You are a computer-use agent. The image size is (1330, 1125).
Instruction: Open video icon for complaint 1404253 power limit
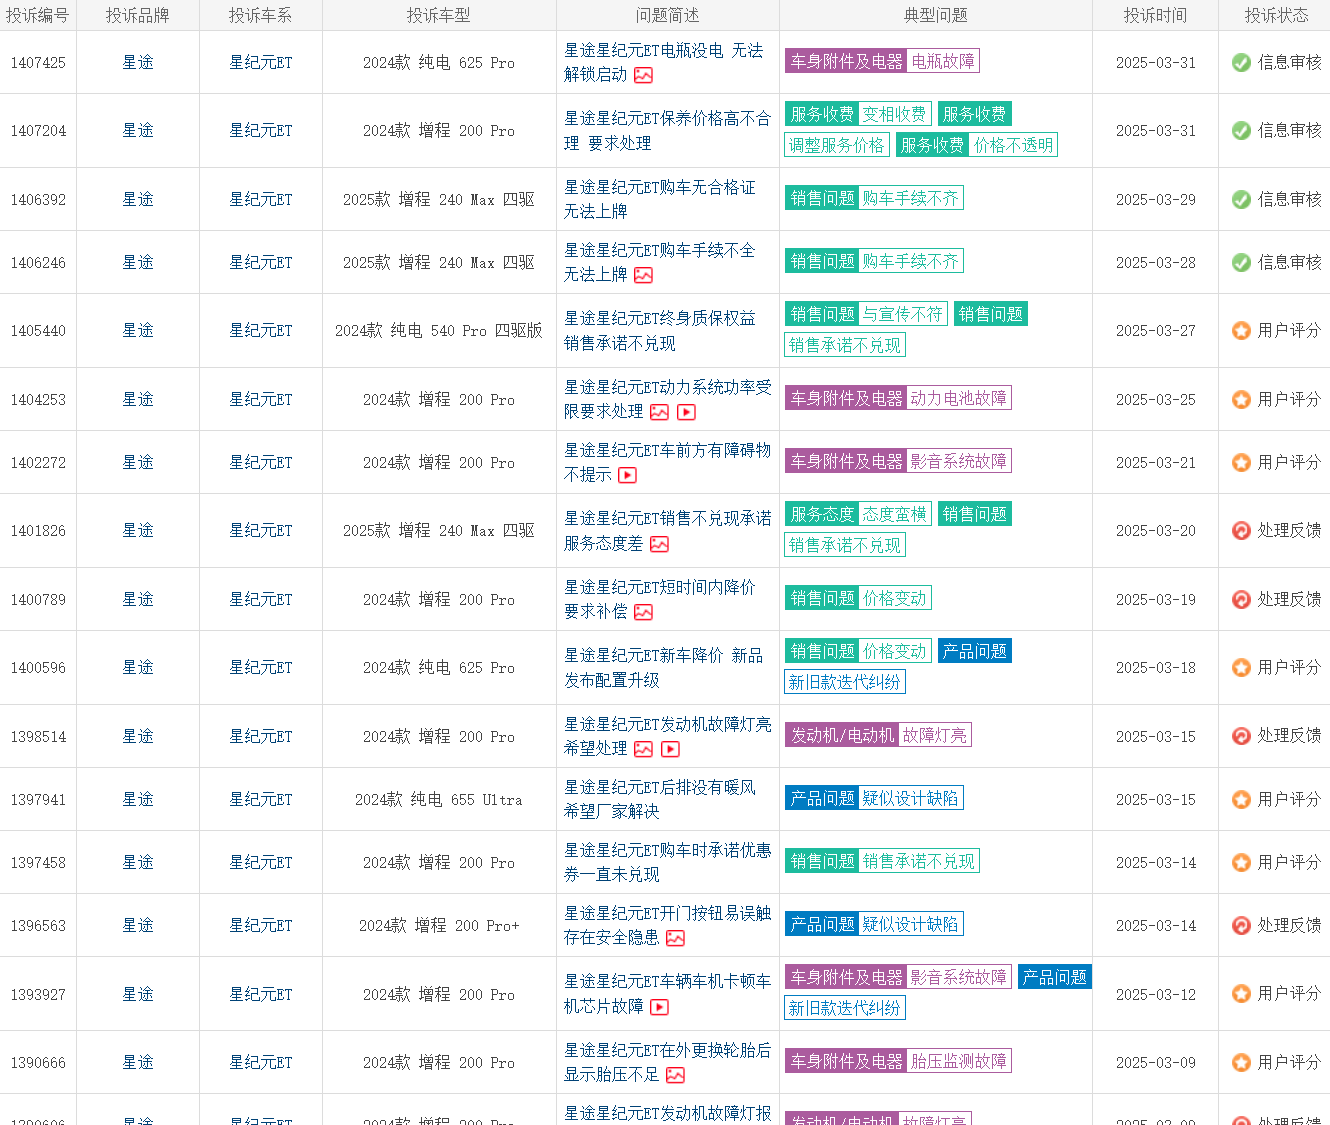(686, 413)
